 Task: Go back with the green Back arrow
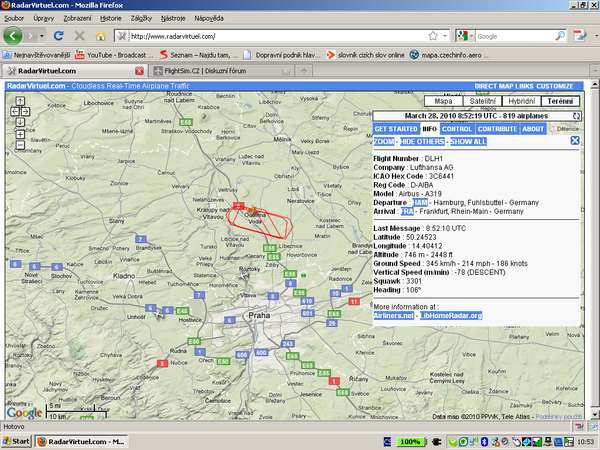(13, 36)
